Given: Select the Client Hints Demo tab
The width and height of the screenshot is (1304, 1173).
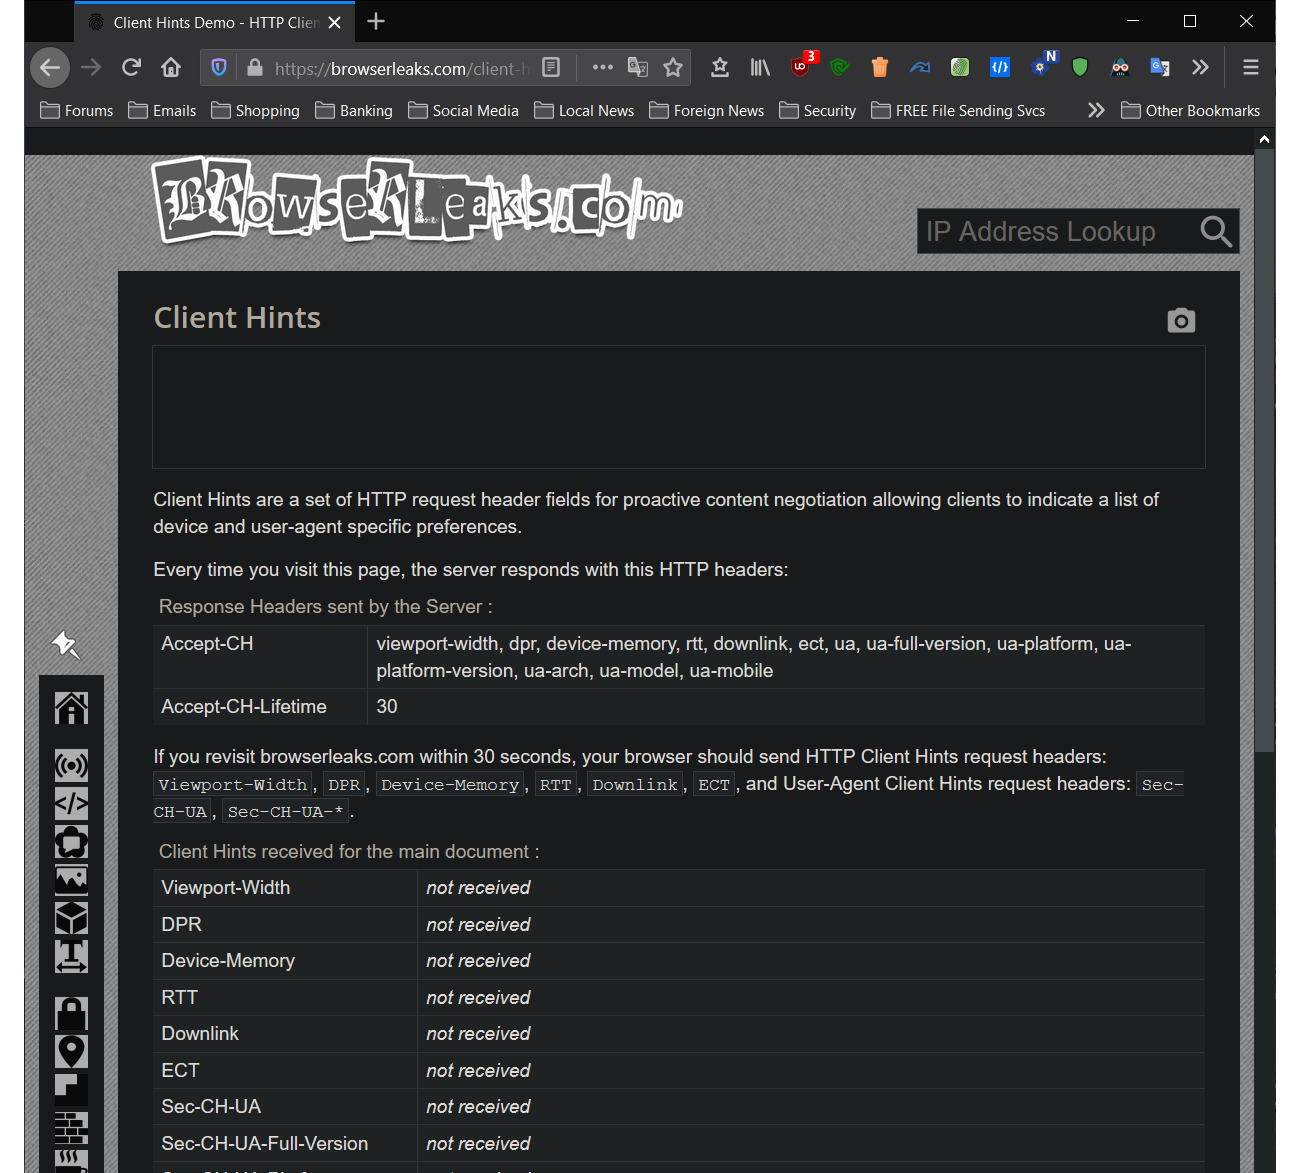Looking at the screenshot, I should (215, 22).
